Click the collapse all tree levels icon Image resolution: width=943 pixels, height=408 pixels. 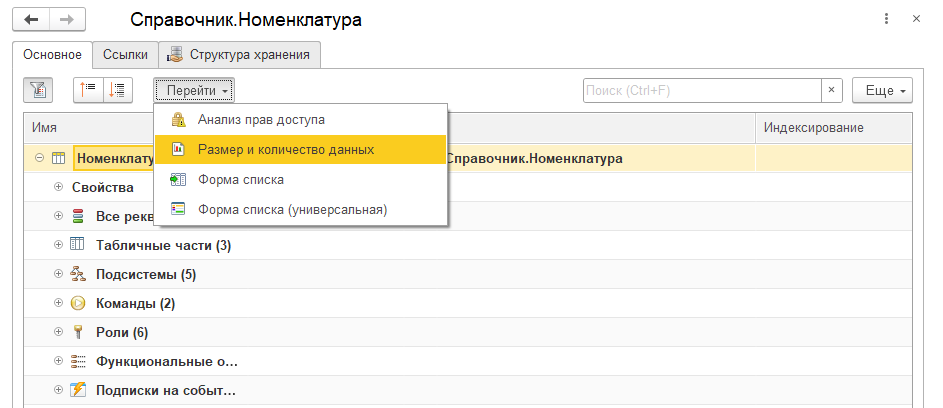[118, 90]
